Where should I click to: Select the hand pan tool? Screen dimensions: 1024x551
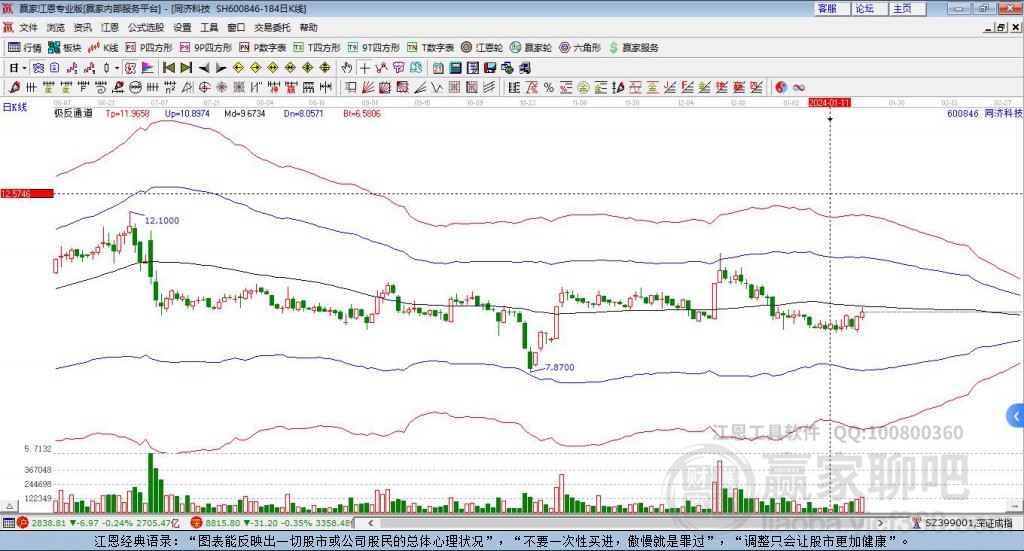coord(347,68)
